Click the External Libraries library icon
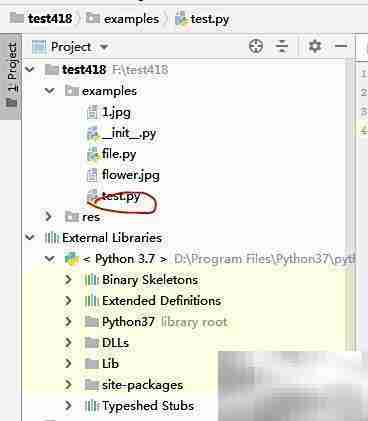 52,238
